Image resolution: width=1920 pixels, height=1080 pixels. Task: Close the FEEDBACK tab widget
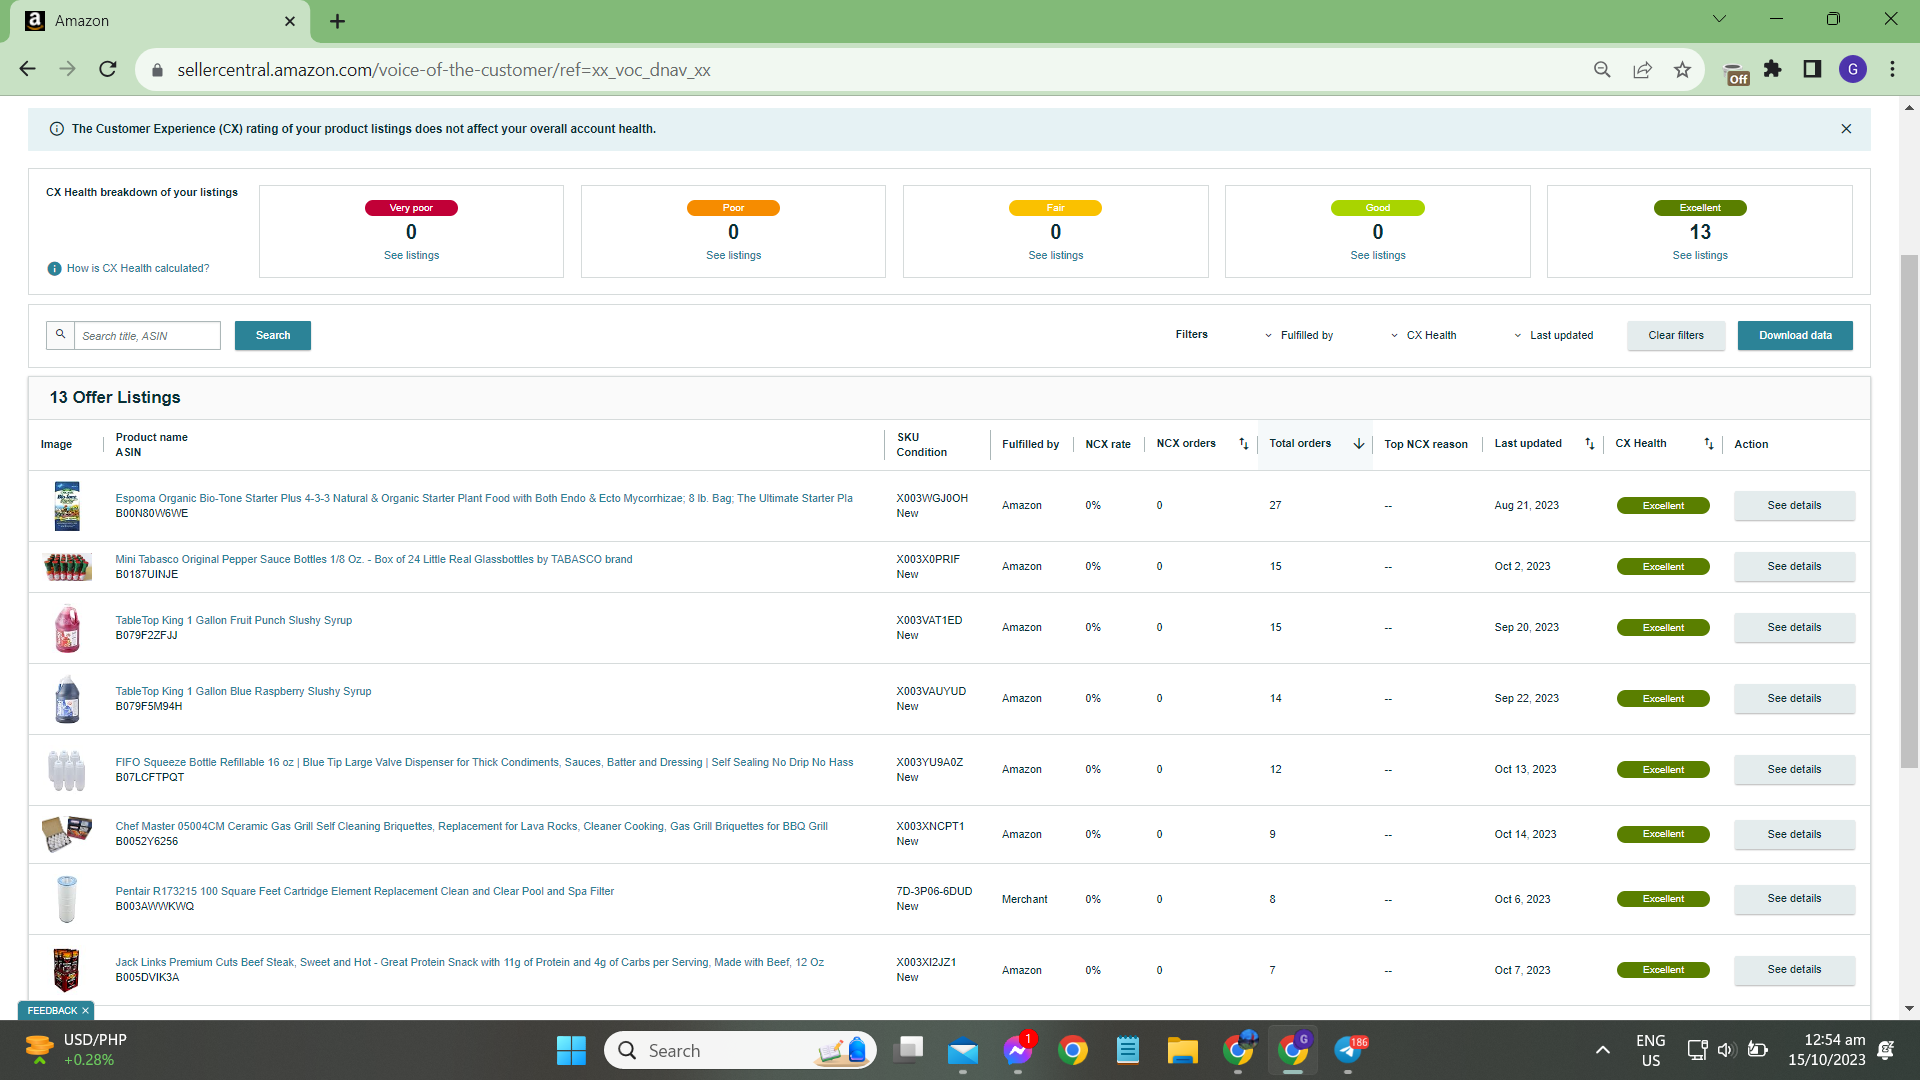tap(85, 1011)
